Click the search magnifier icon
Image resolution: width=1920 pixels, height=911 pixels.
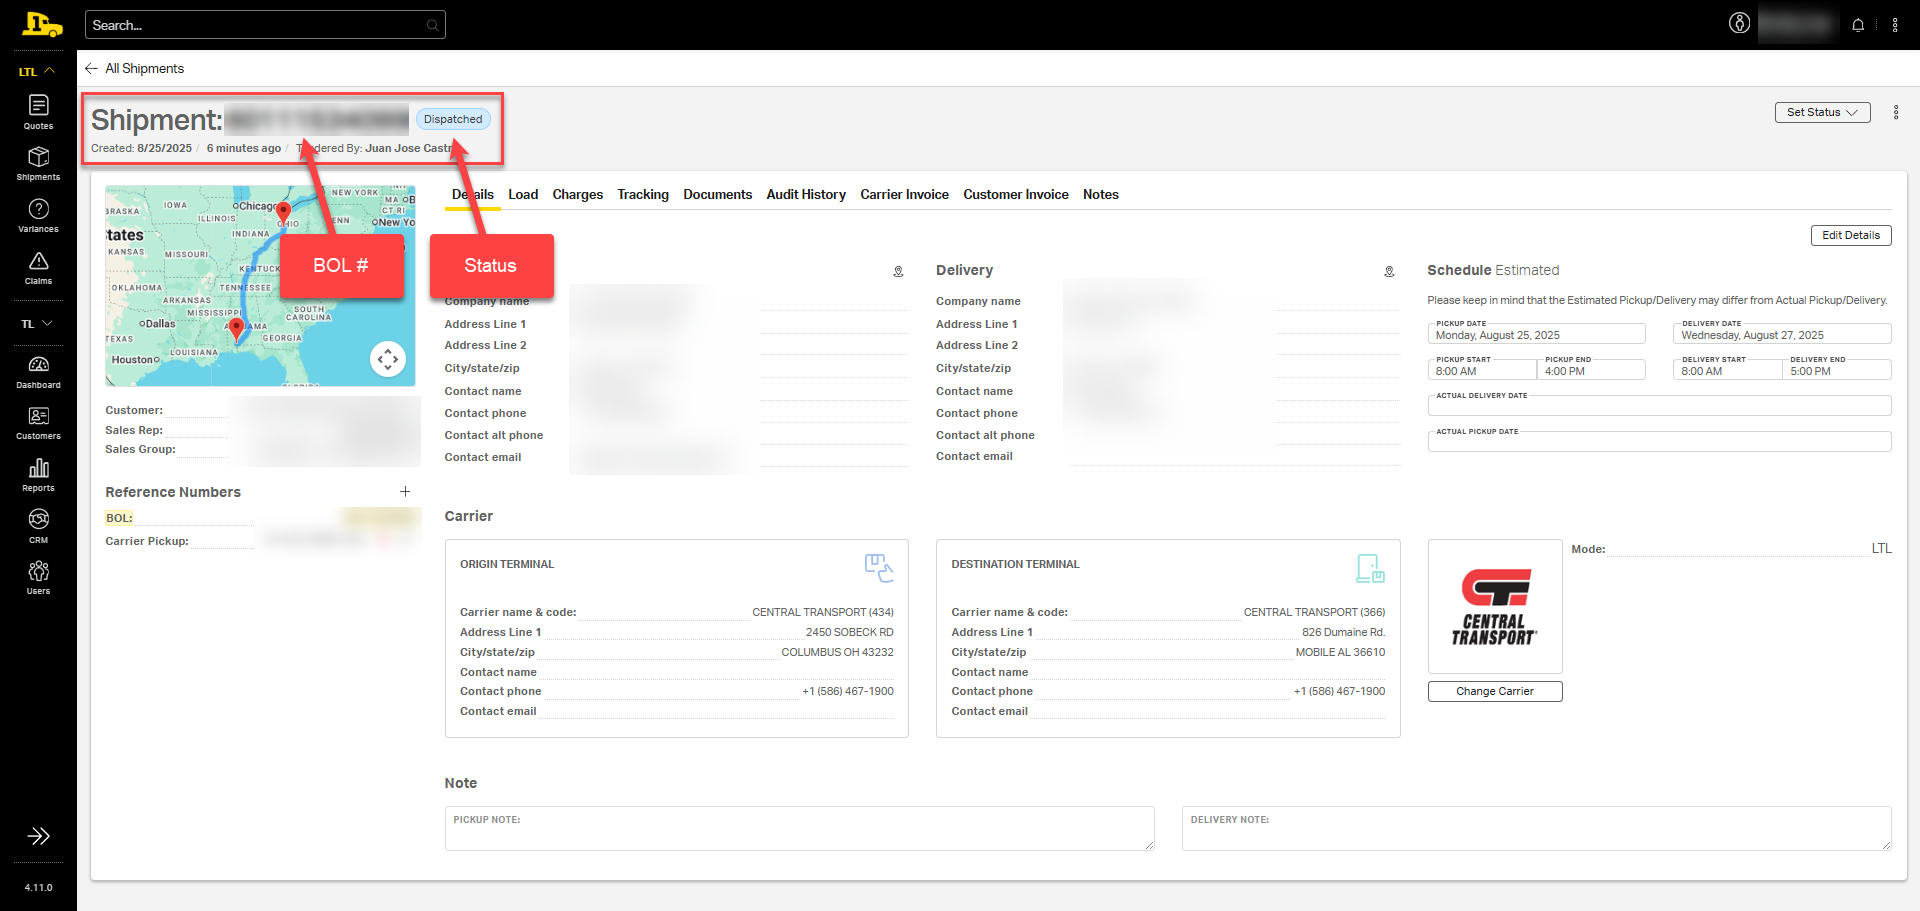point(432,25)
